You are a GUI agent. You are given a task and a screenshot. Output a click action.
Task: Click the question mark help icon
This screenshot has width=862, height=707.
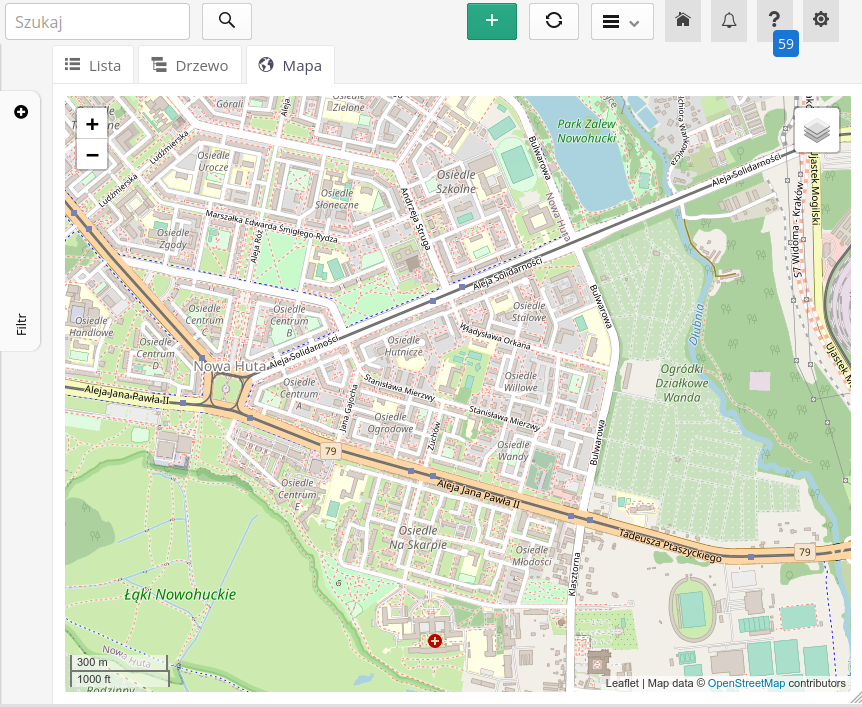(774, 20)
